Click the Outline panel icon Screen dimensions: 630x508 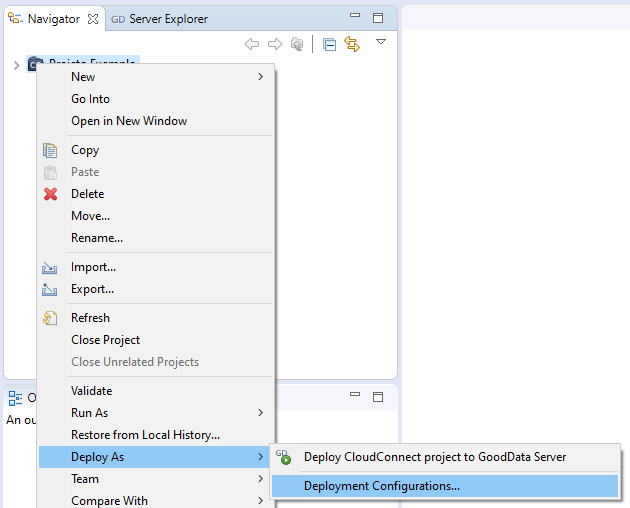tap(15, 398)
